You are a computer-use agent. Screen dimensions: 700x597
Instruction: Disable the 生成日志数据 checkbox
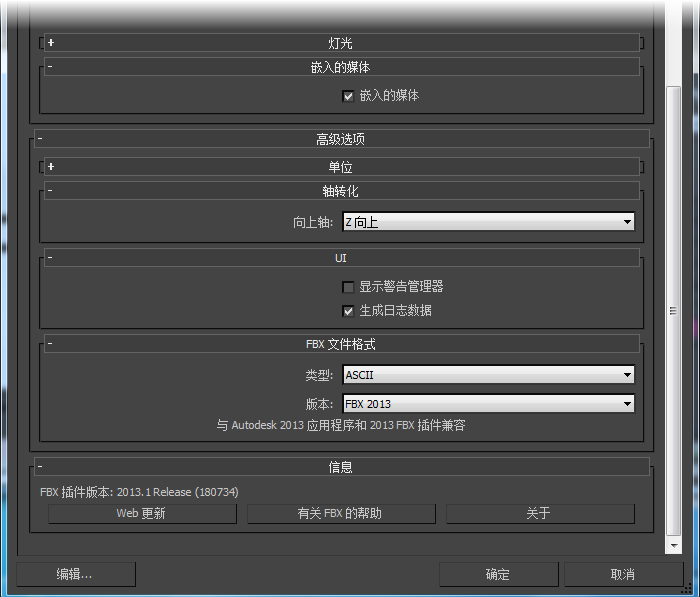coord(348,311)
